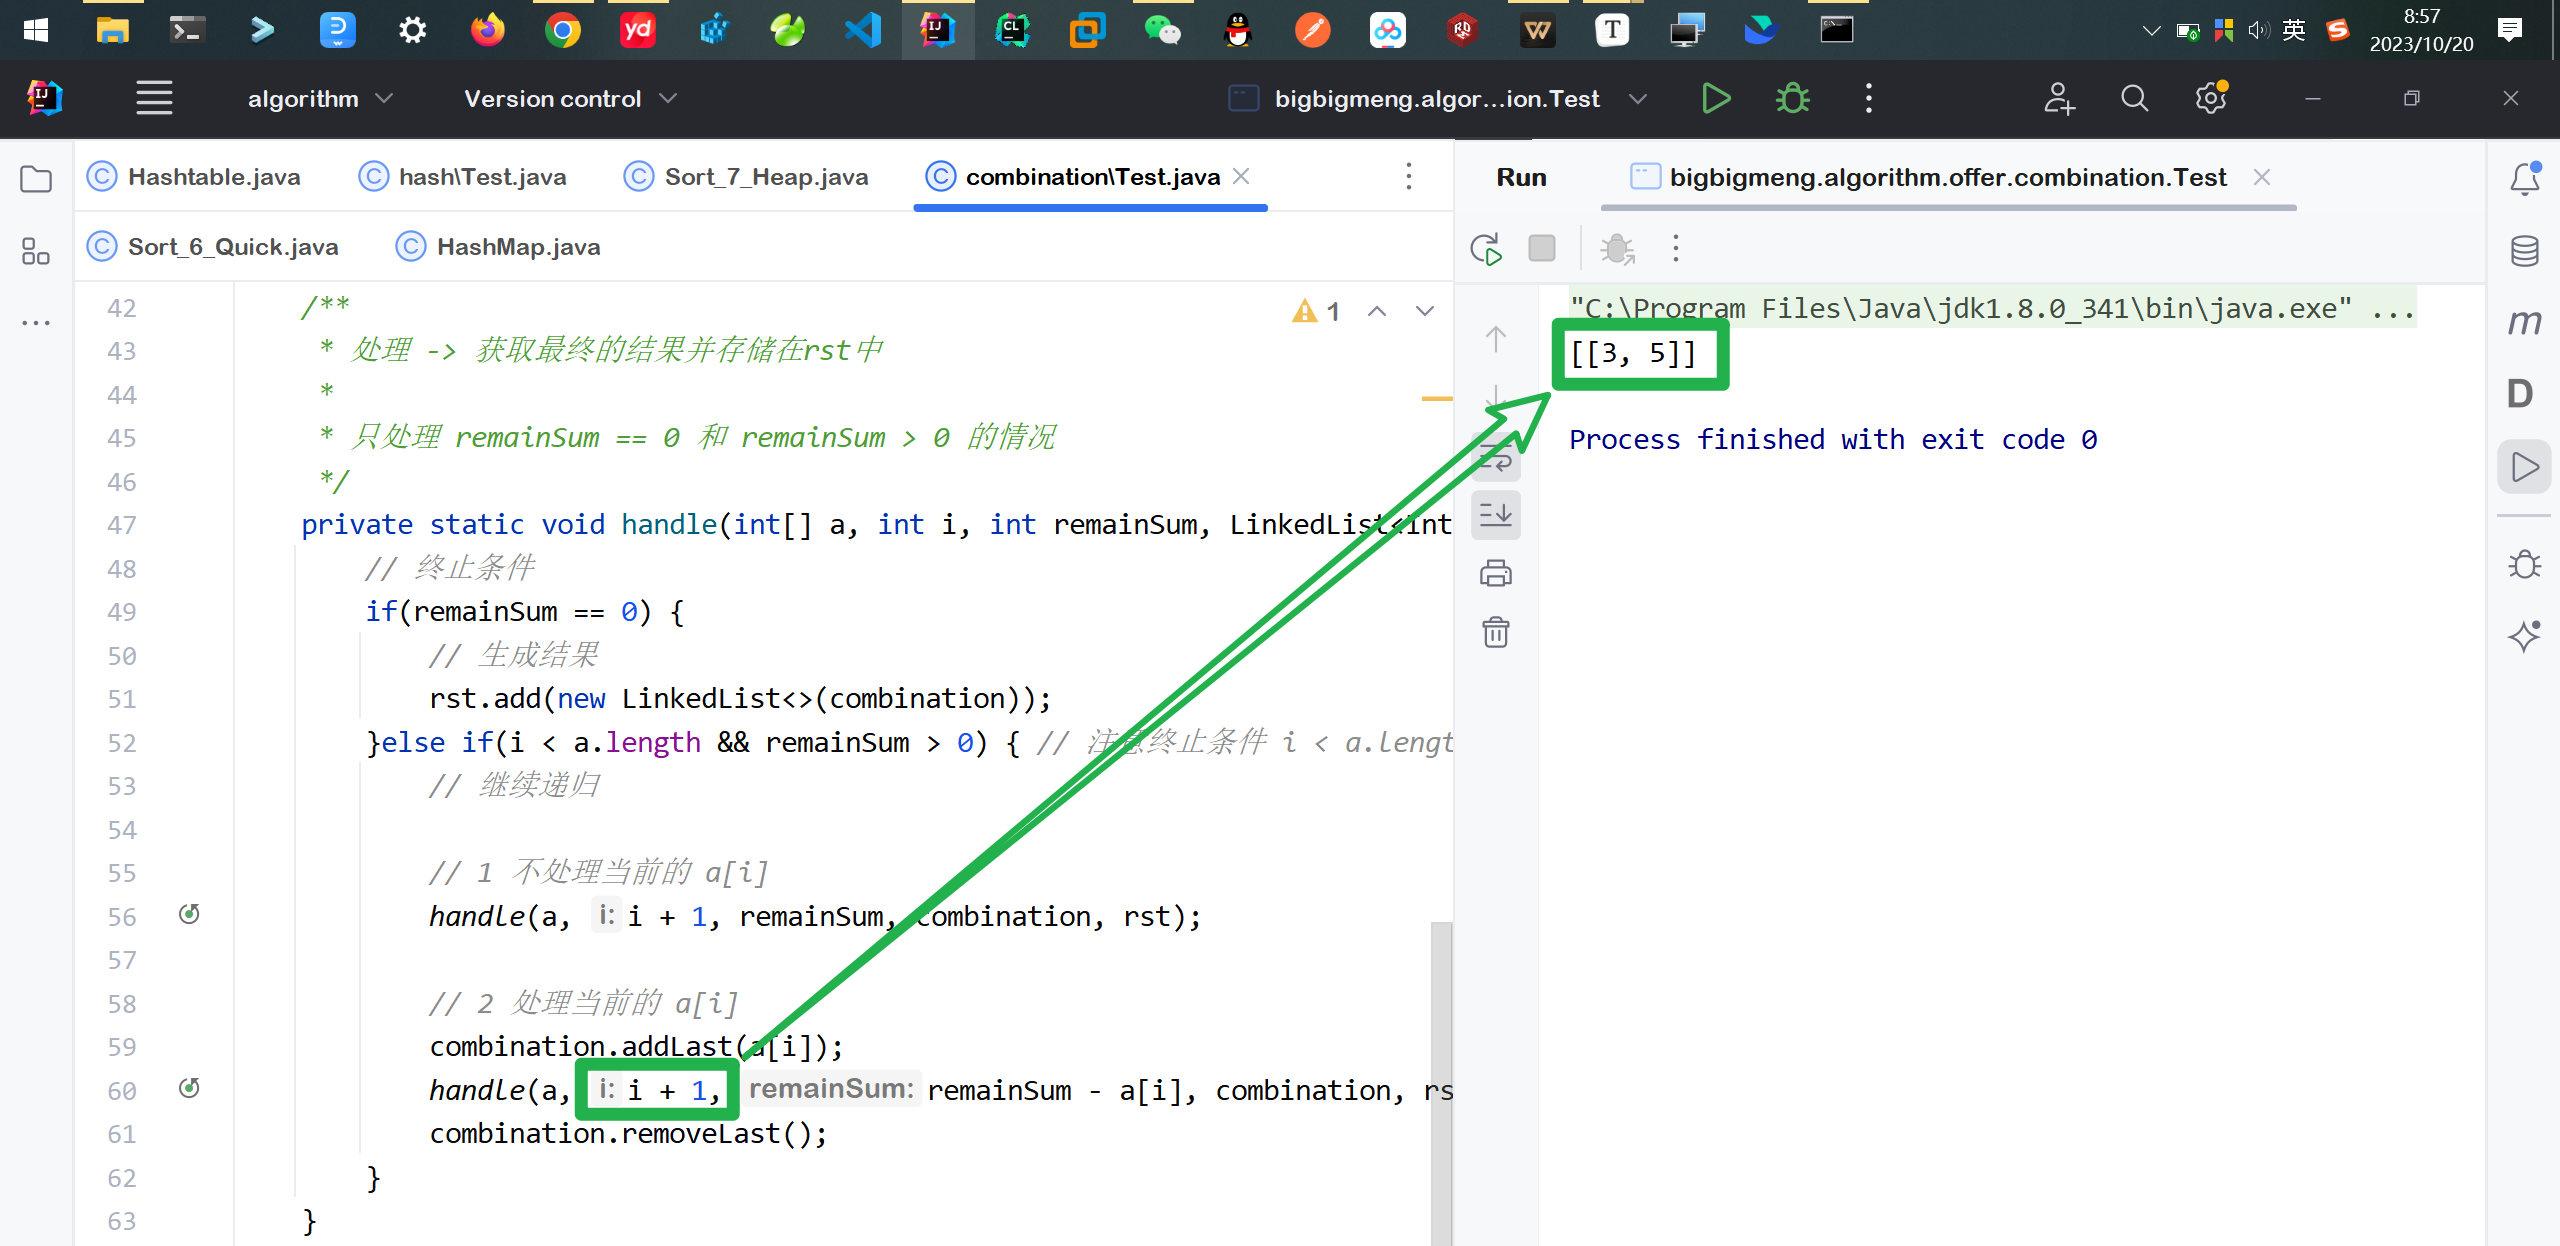Screen dimensions: 2560x1246
Task: Expand the Version control dropdown
Action: pos(570,98)
